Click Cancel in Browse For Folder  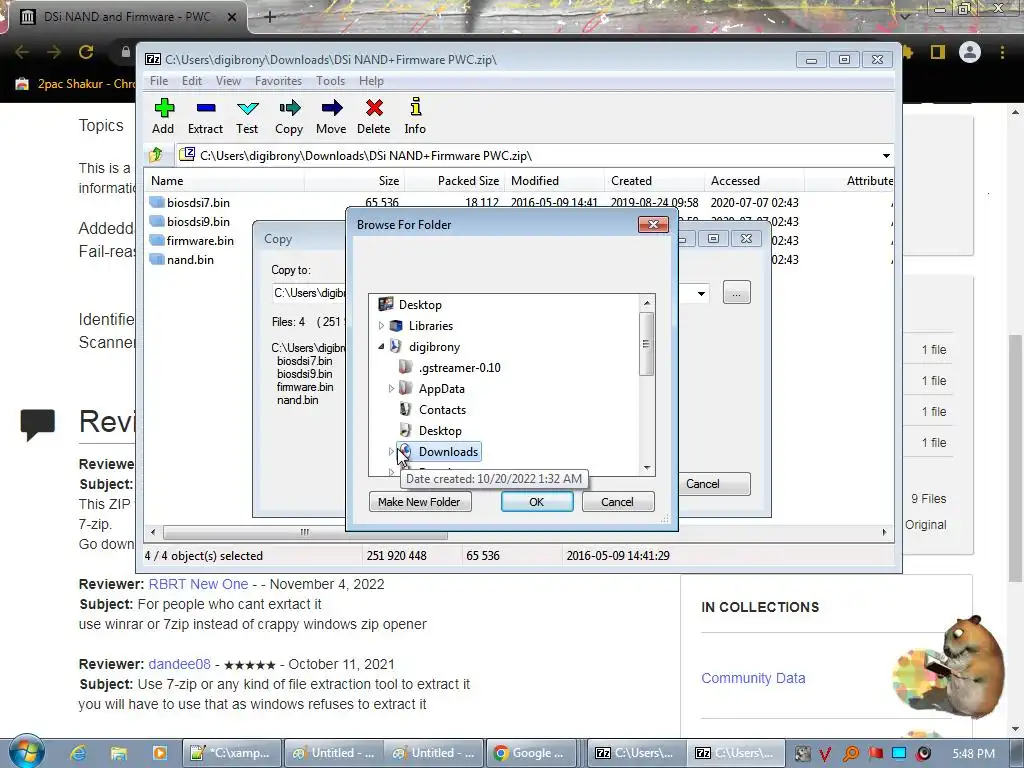(x=617, y=502)
